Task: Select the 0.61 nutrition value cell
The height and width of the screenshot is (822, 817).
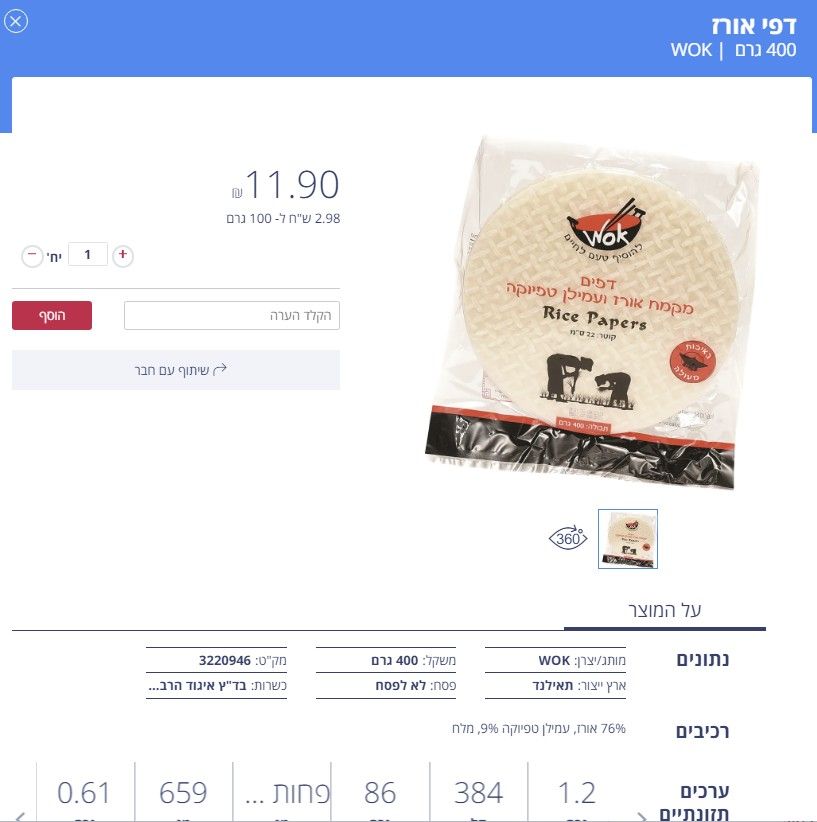Action: (84, 792)
